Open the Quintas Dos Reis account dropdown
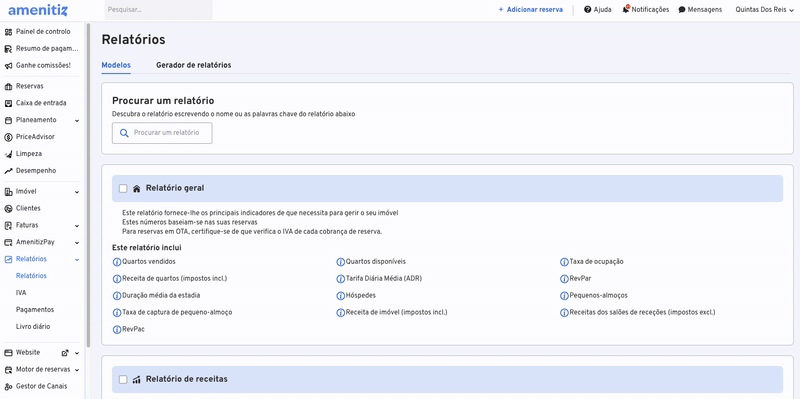The width and height of the screenshot is (800, 399). click(x=764, y=10)
